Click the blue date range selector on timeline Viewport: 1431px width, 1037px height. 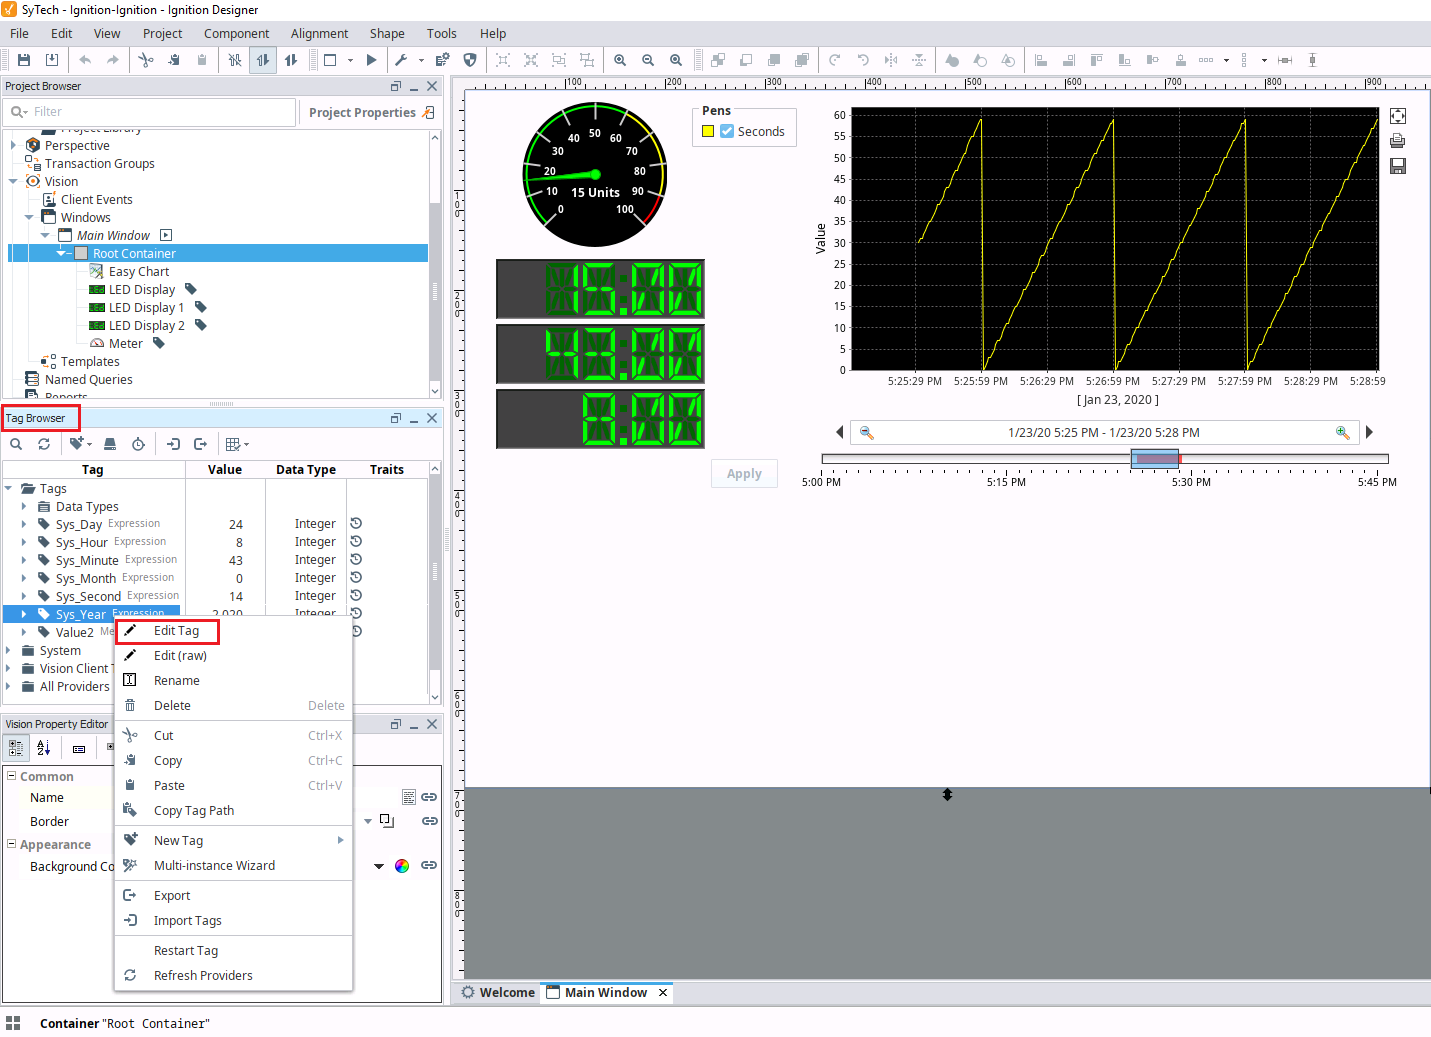pos(1155,459)
